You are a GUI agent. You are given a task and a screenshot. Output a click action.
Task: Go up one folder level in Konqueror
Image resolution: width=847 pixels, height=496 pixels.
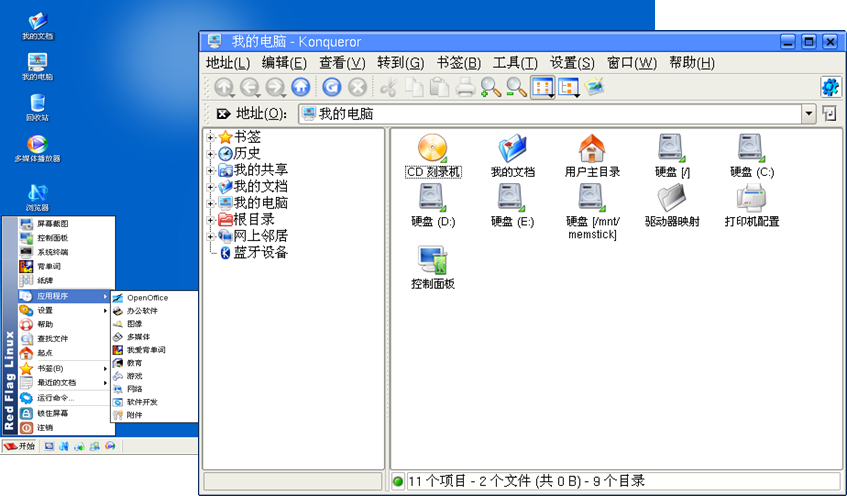(x=224, y=87)
